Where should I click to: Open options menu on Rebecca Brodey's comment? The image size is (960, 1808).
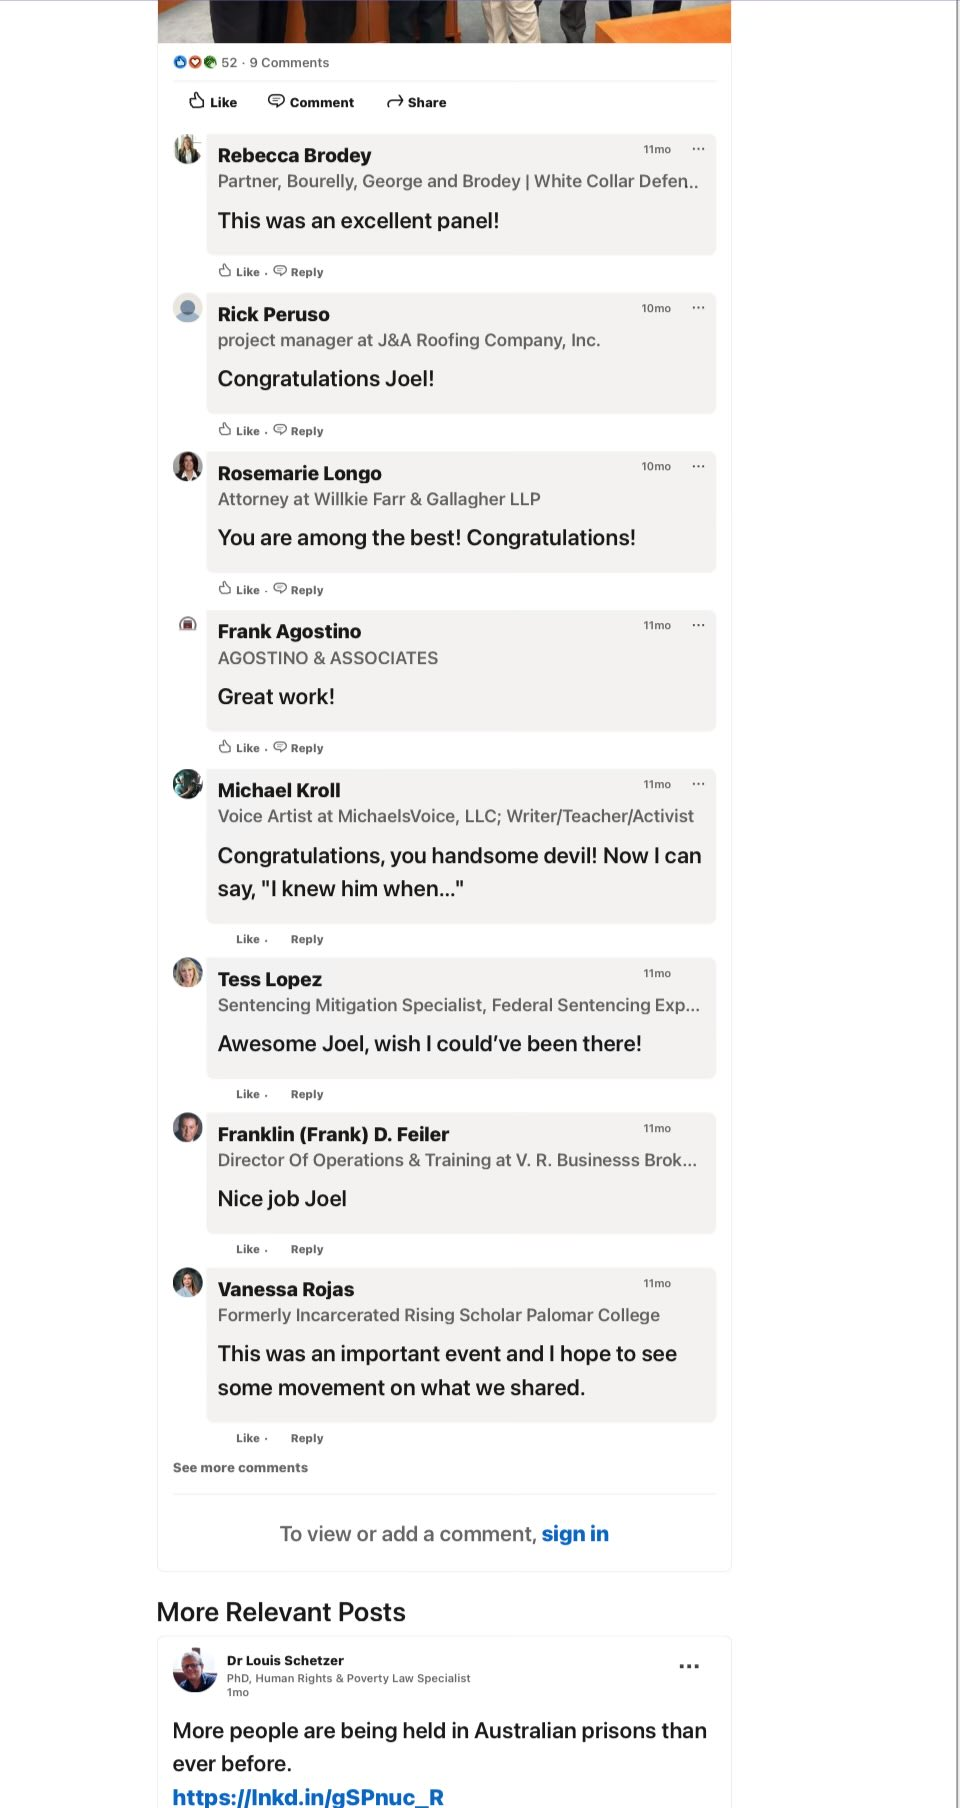(698, 149)
